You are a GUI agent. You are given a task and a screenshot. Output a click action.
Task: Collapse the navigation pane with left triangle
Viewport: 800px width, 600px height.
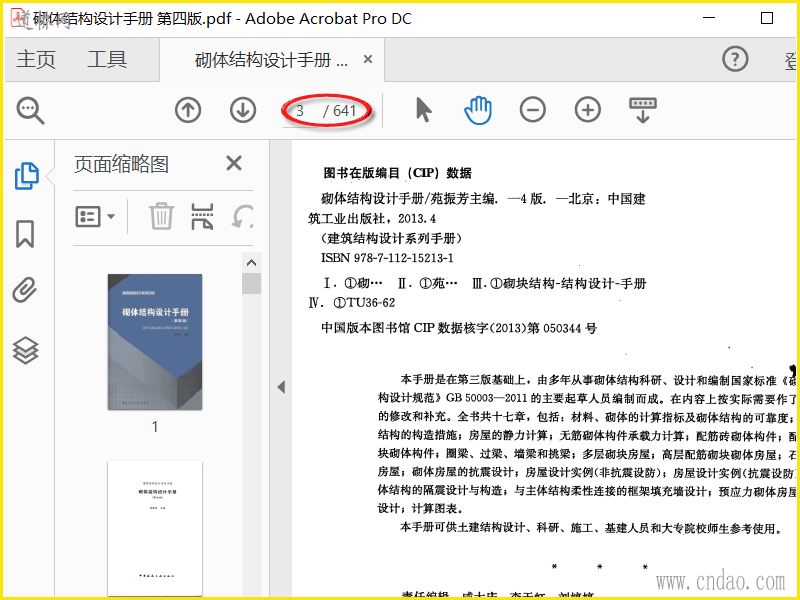[281, 387]
